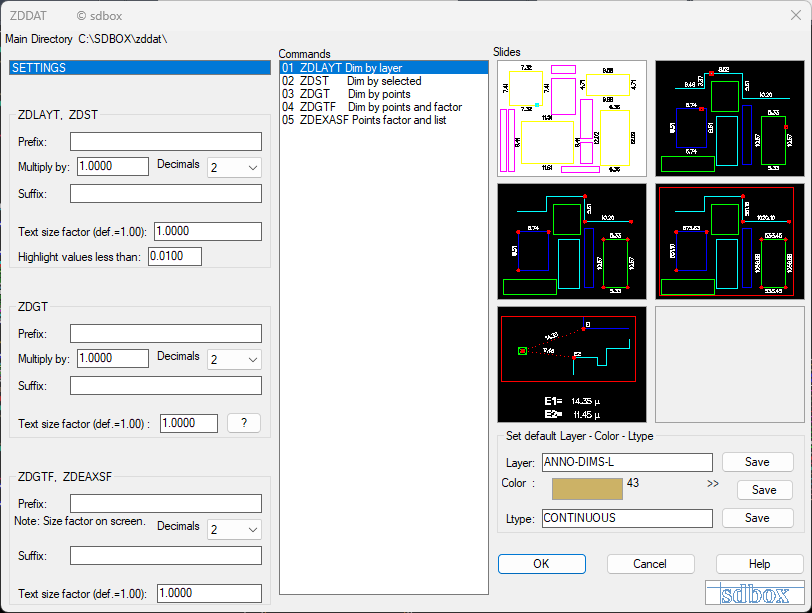Click the Highlight values less than field
812x613 pixels.
[175, 256]
